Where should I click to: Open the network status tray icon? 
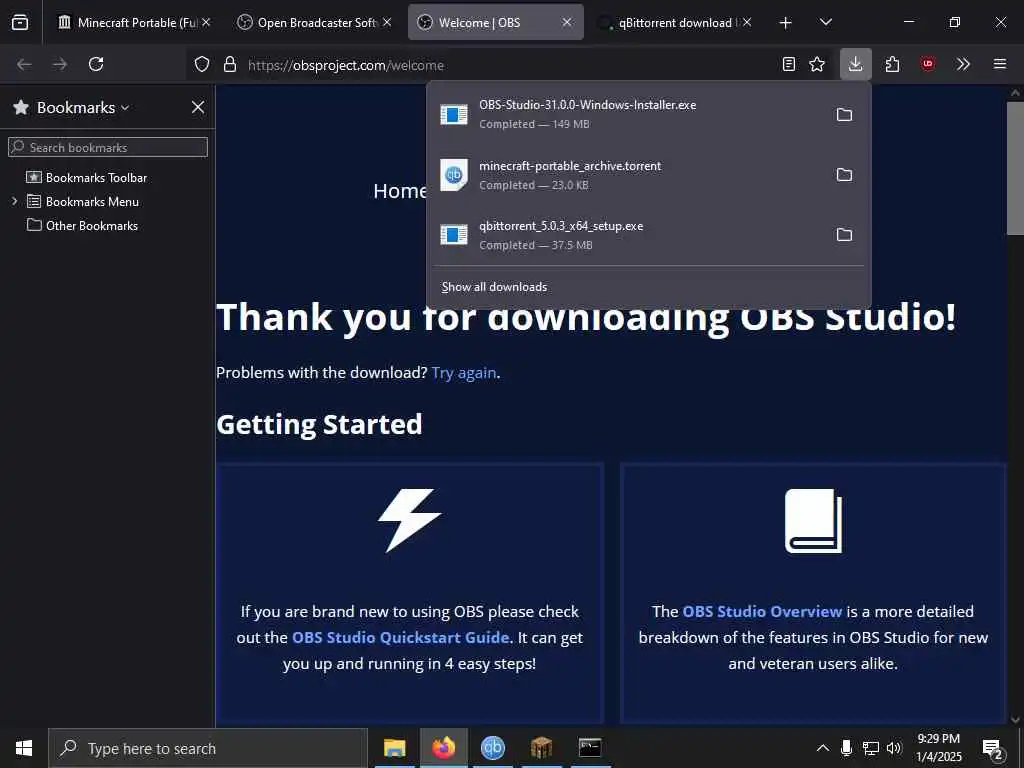[871, 748]
